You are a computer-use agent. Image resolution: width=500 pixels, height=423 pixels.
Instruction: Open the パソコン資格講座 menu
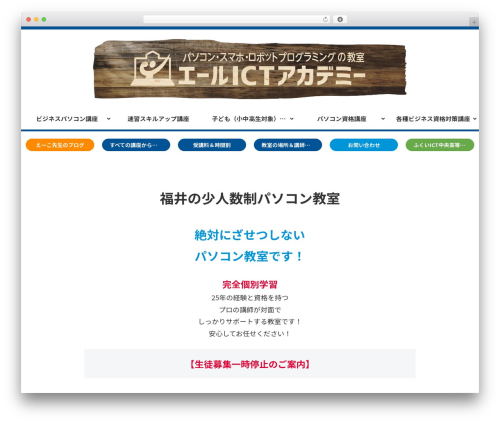tap(342, 119)
